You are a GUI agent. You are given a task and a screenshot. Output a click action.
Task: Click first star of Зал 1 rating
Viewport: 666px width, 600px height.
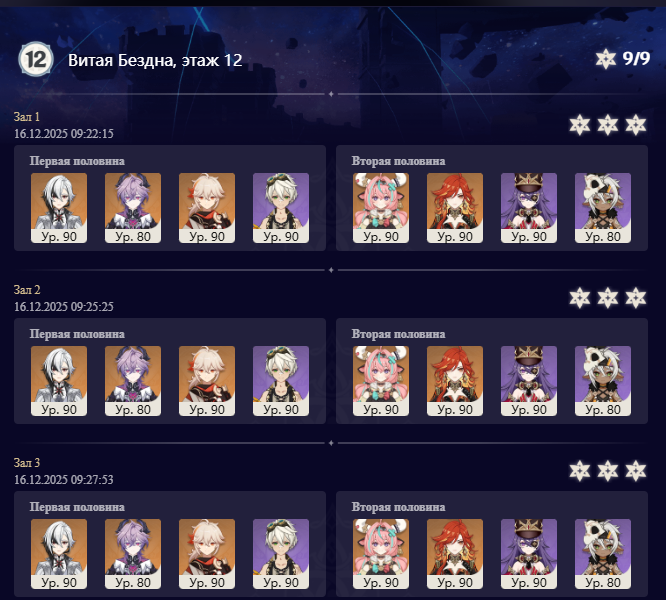[580, 125]
